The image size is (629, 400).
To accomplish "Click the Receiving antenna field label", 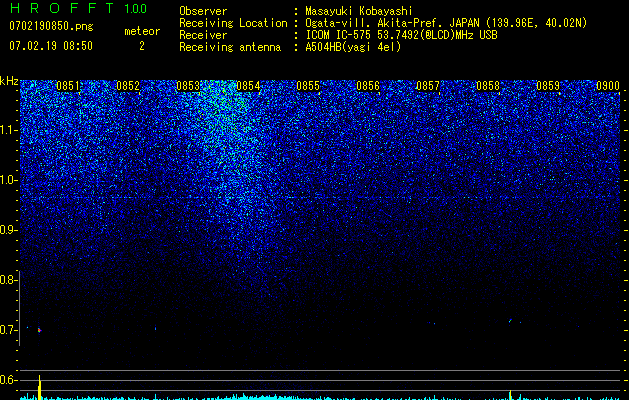I will pyautogui.click(x=230, y=47).
